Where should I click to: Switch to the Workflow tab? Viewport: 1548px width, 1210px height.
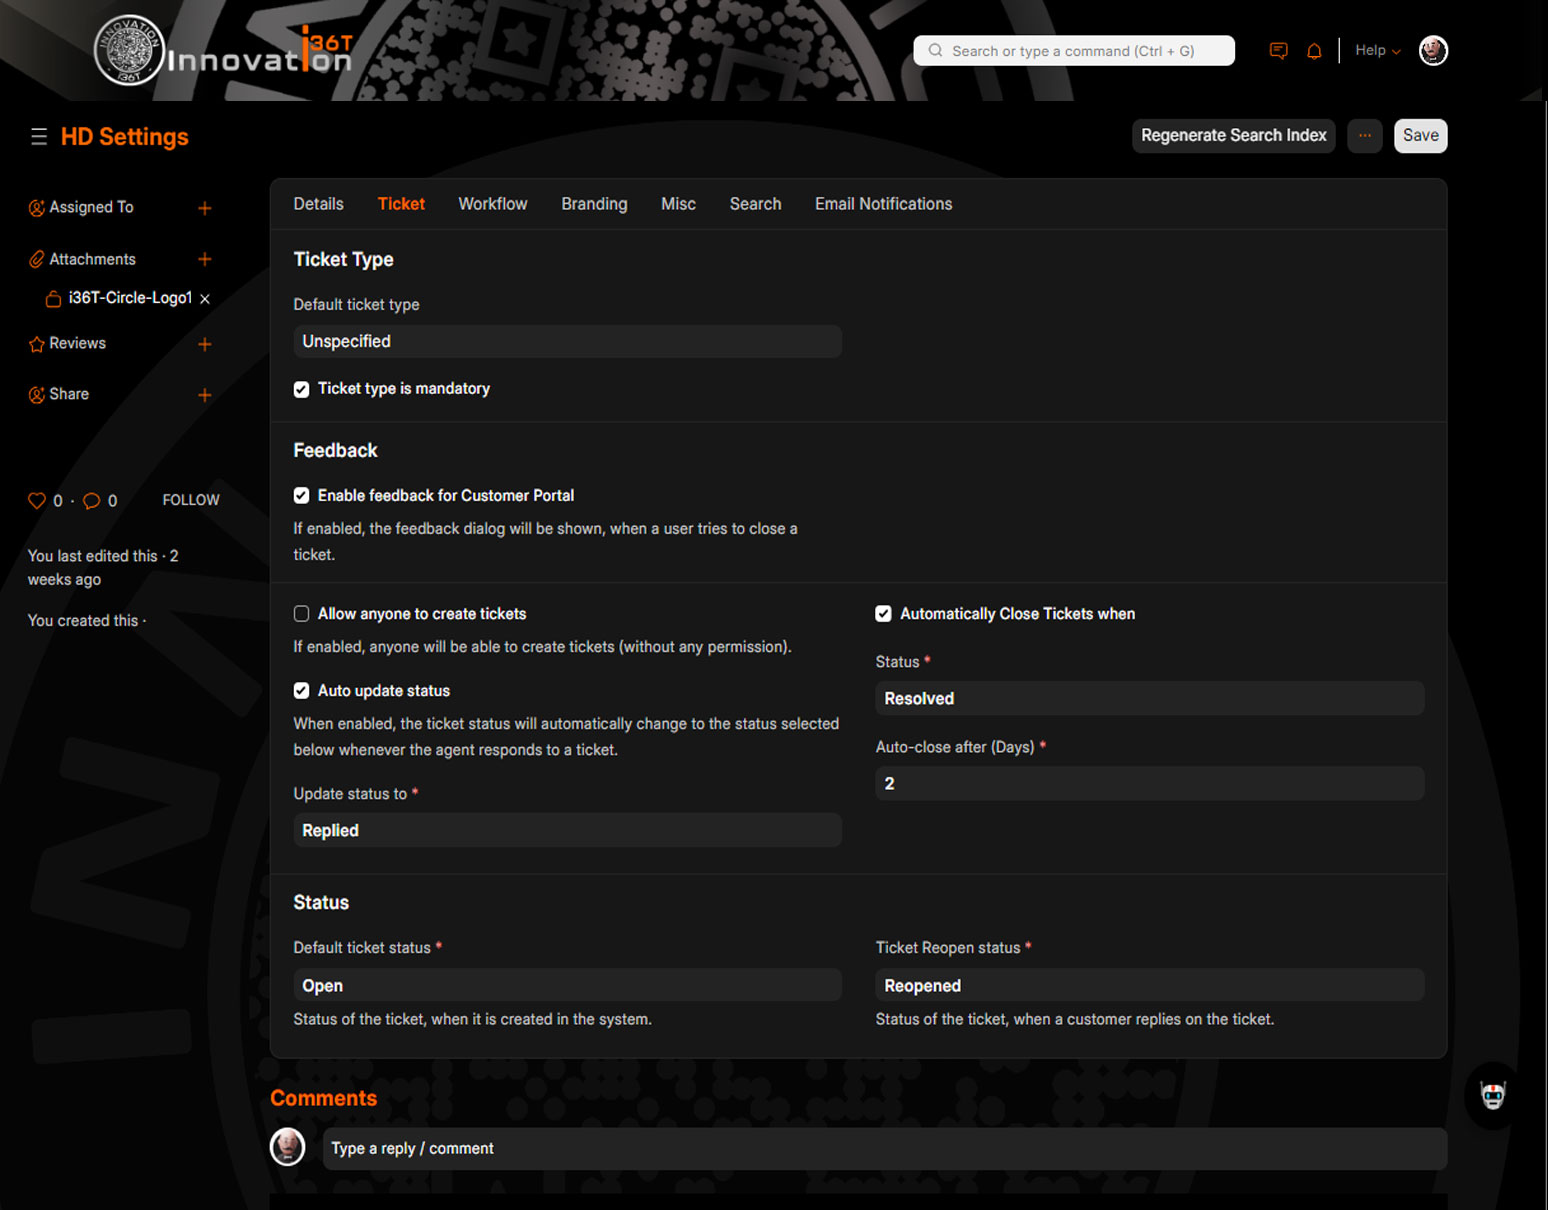492,204
